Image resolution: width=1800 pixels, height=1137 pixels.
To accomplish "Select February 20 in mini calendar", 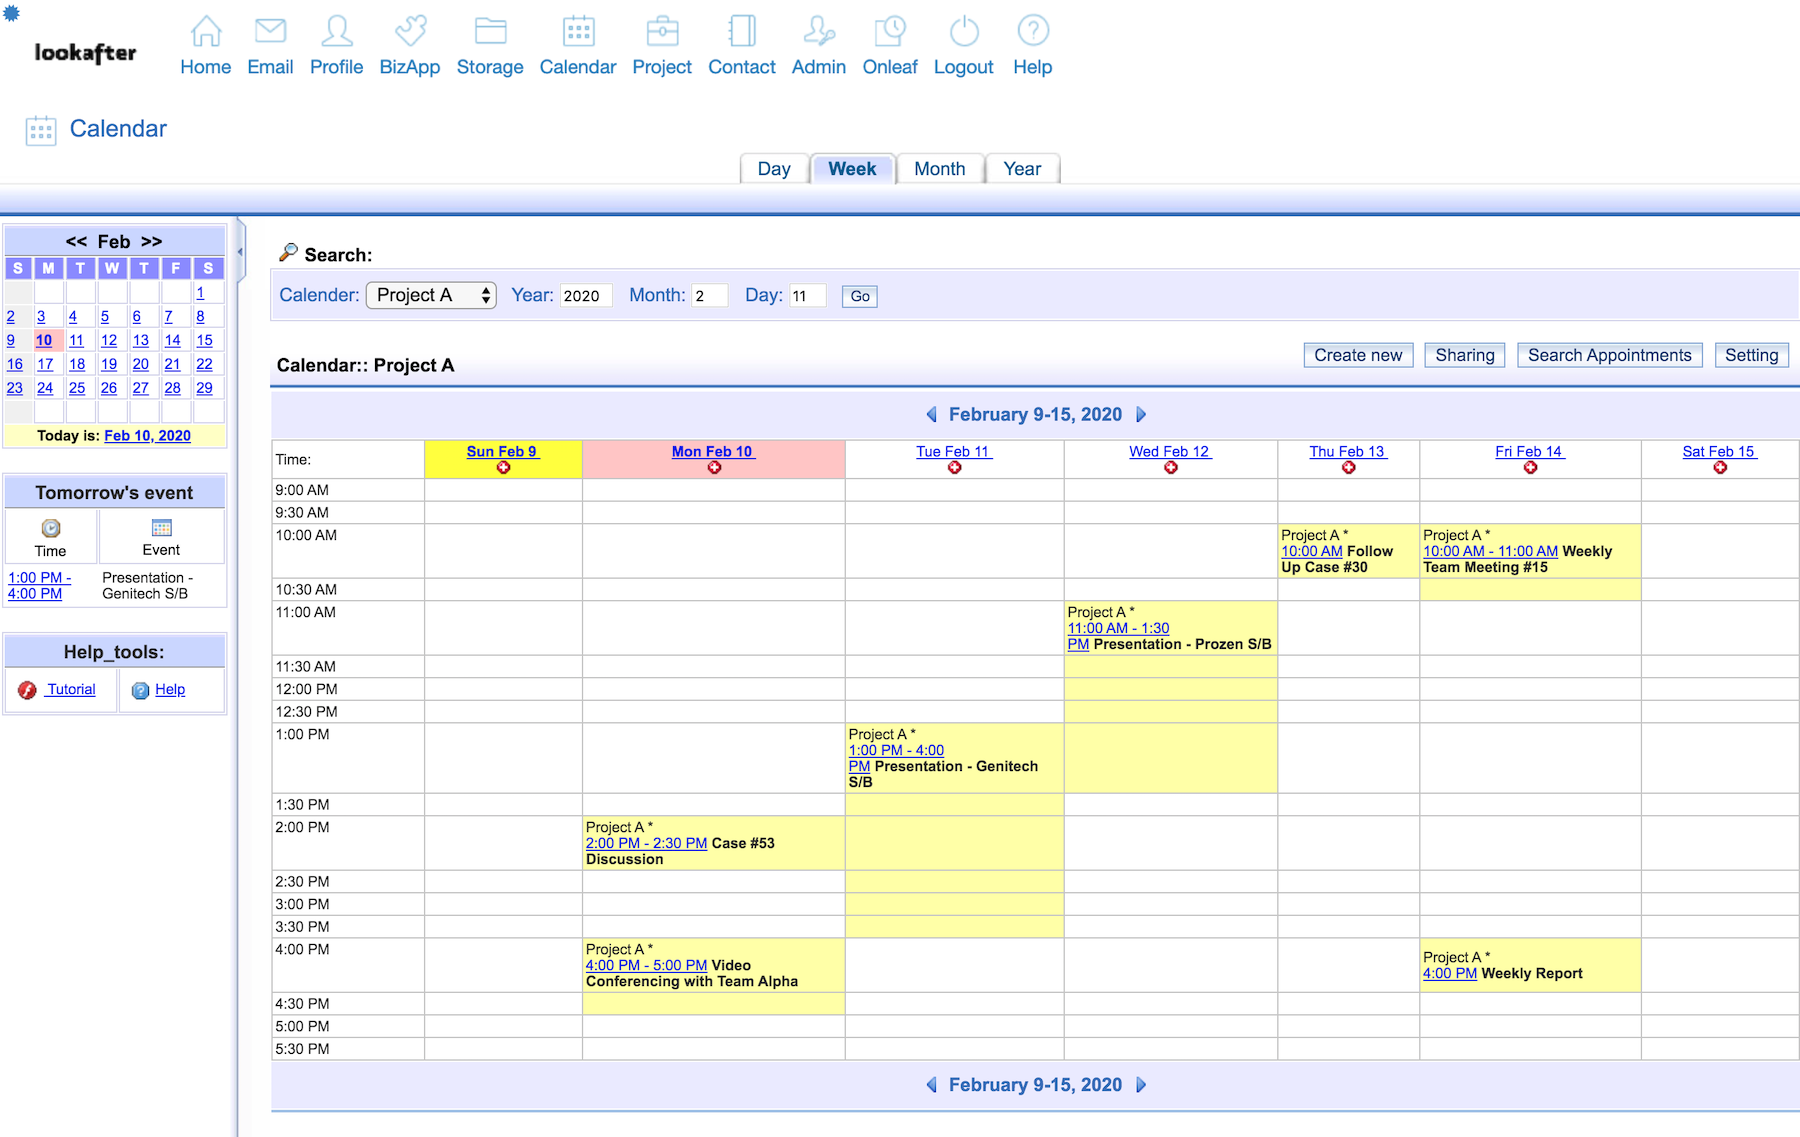I will point(141,365).
